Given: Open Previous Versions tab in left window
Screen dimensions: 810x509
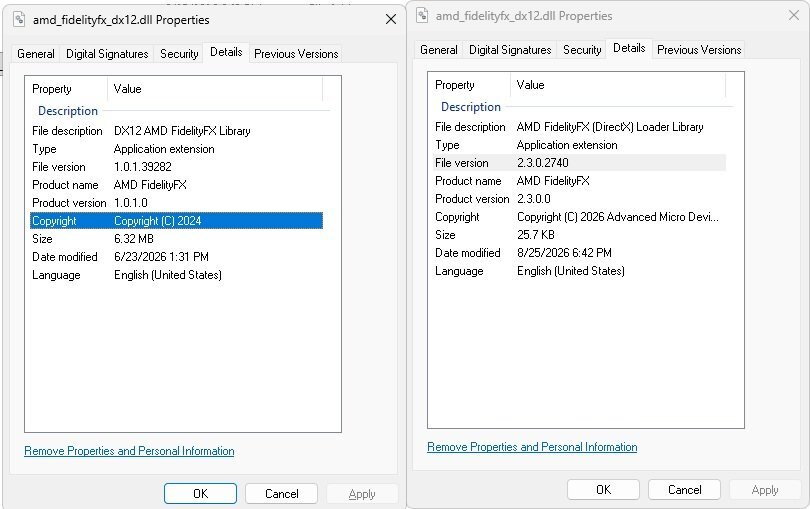Looking at the screenshot, I should point(296,54).
